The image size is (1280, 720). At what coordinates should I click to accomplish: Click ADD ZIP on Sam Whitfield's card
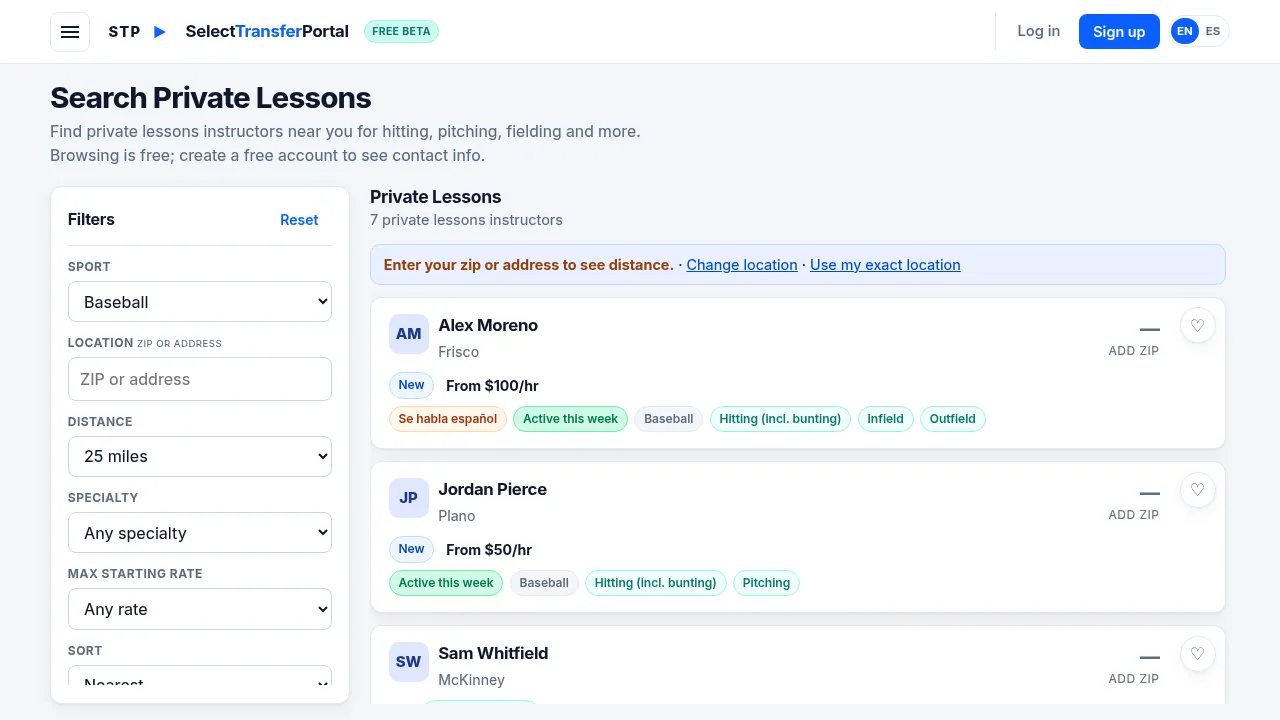pyautogui.click(x=1134, y=679)
